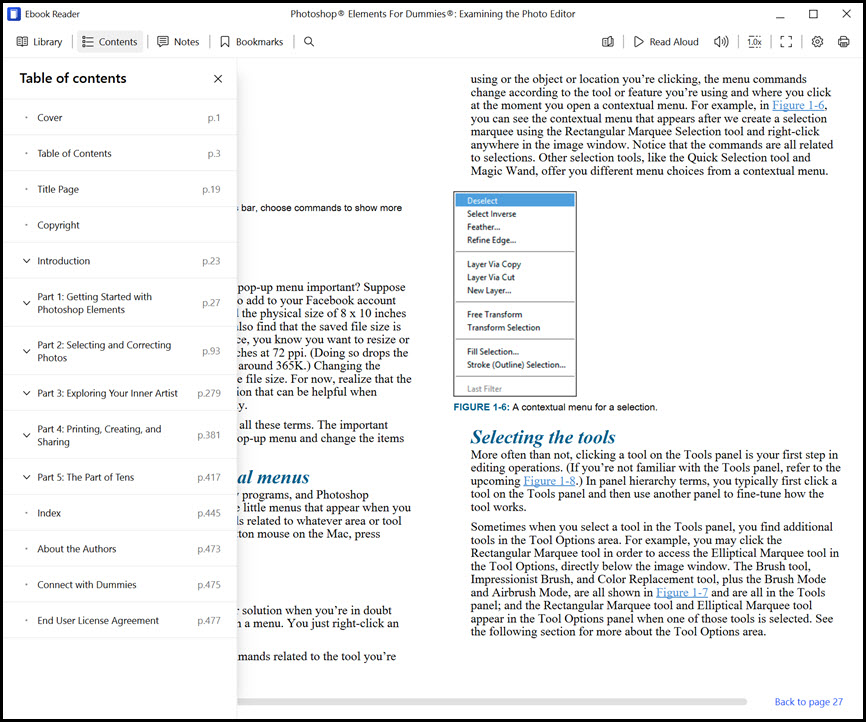Click Back to page 27 link

tap(809, 702)
